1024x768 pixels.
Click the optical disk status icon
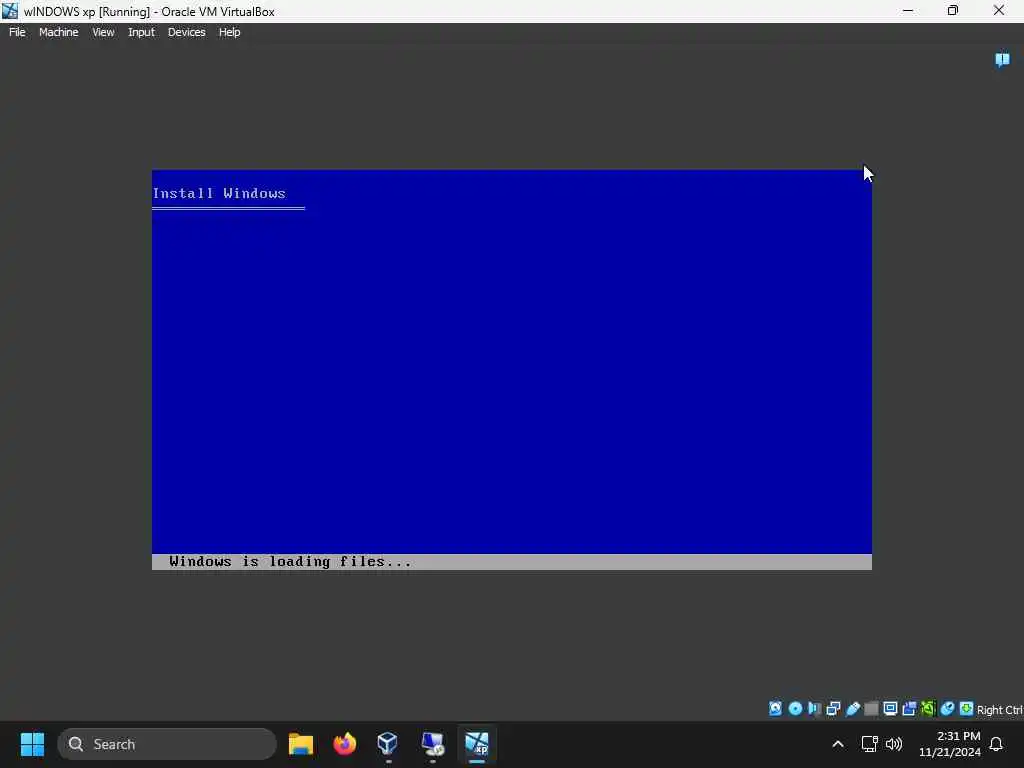[795, 709]
